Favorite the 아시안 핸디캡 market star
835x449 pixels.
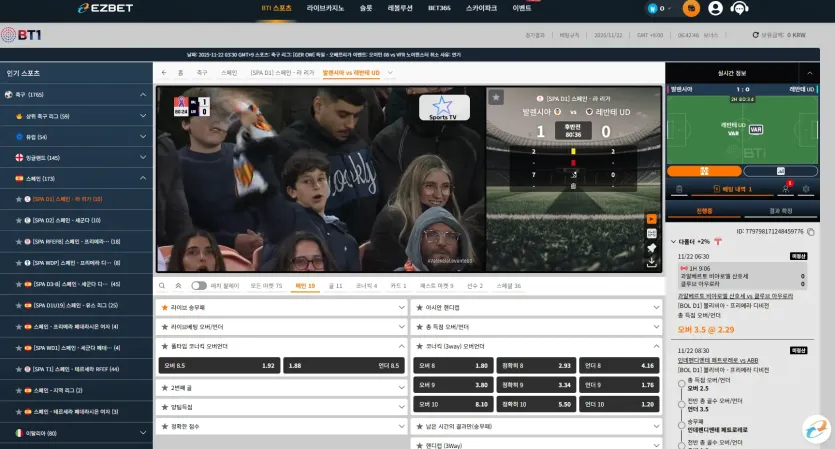click(x=419, y=307)
